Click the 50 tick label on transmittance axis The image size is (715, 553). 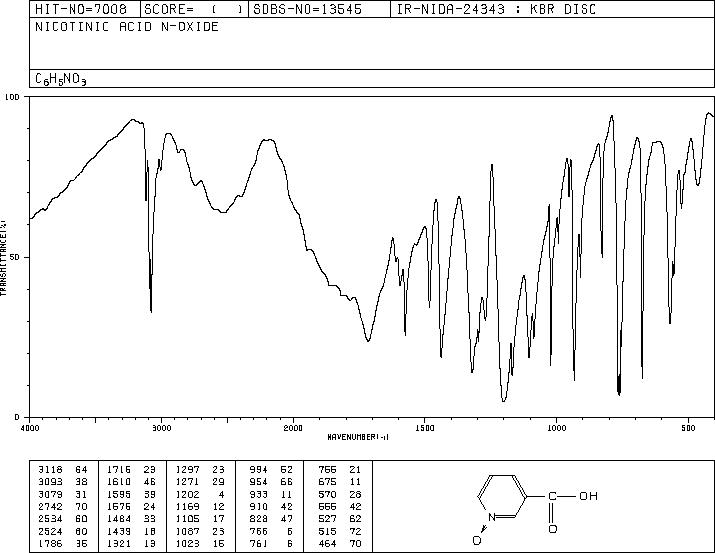tap(16, 257)
